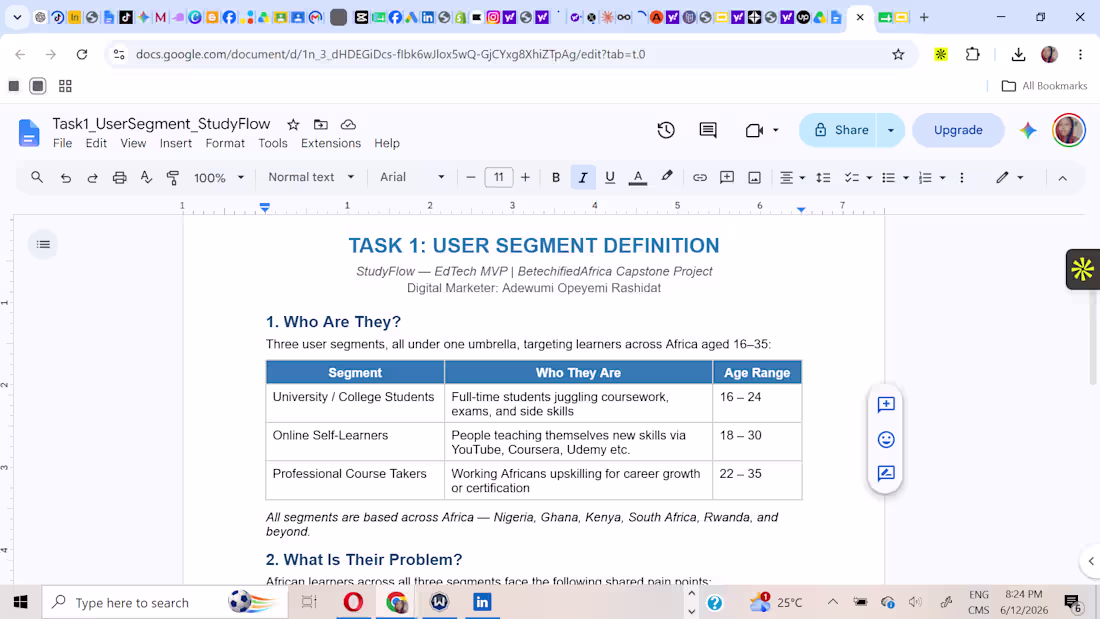The image size is (1100, 619).
Task: Open the Tools menu
Action: tap(273, 143)
